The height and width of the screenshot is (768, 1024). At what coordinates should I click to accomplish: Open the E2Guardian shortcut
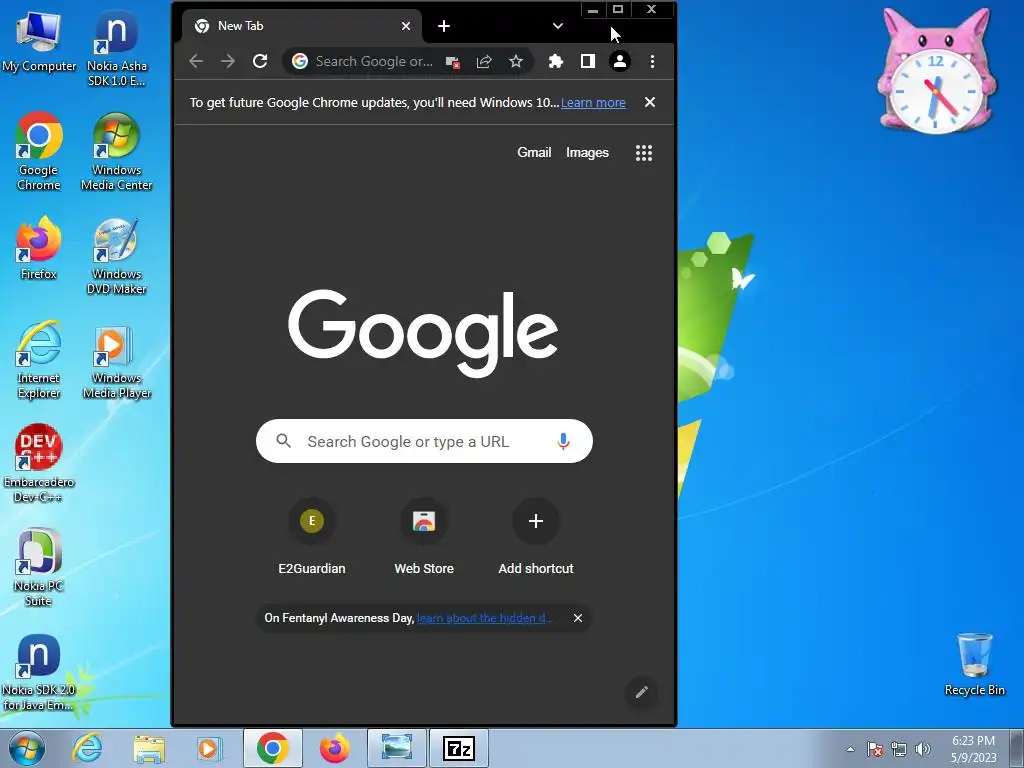(312, 537)
